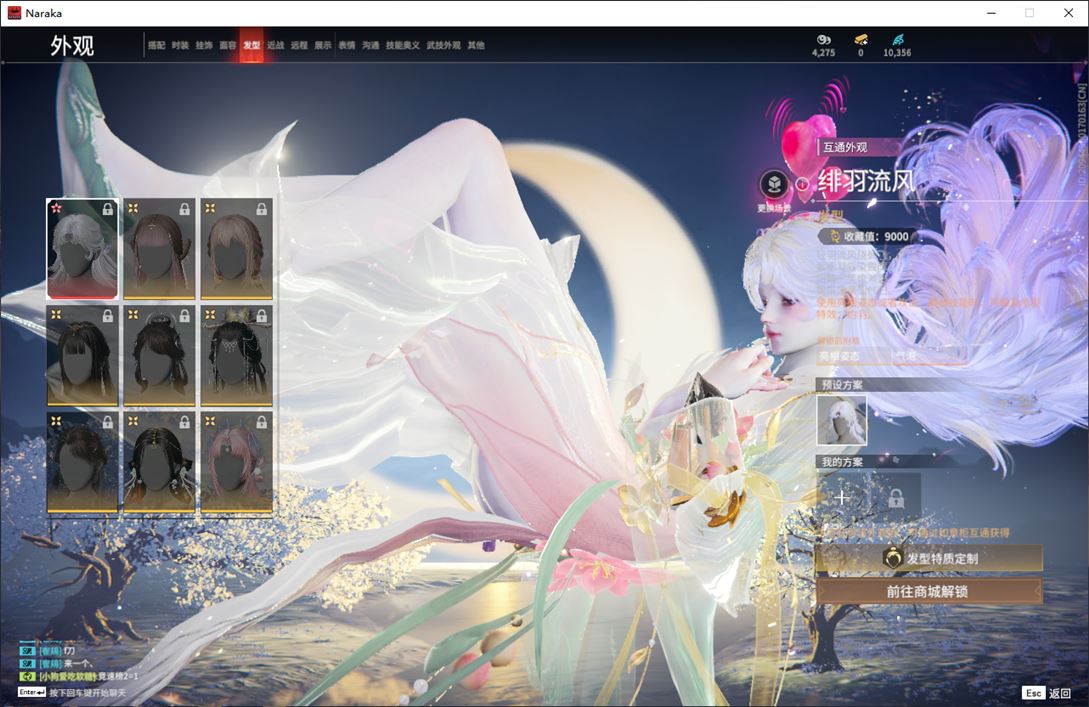The height and width of the screenshot is (707, 1089).
Task: Click the Esc 返回 back button
Action: [1047, 693]
